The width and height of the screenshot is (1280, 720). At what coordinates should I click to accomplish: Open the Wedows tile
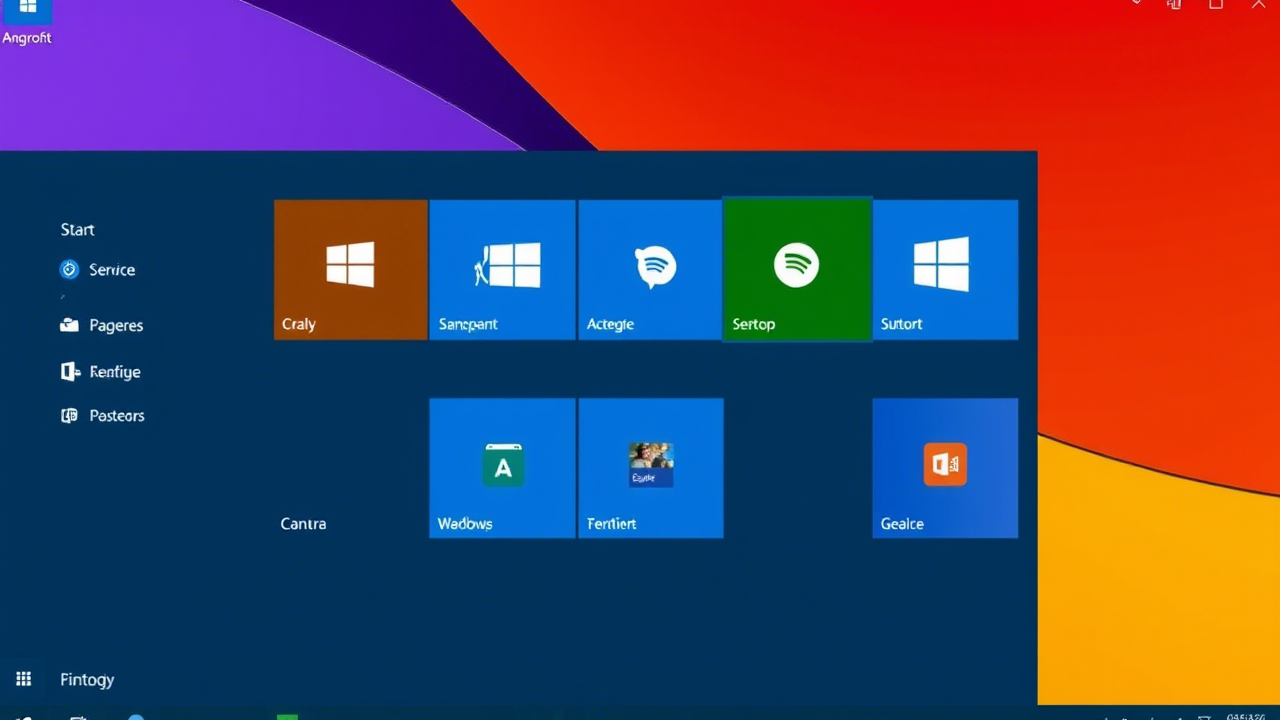click(503, 468)
